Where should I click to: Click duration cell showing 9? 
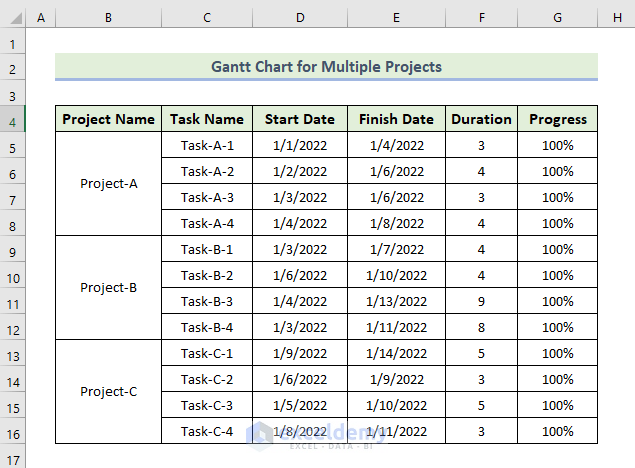coord(481,302)
